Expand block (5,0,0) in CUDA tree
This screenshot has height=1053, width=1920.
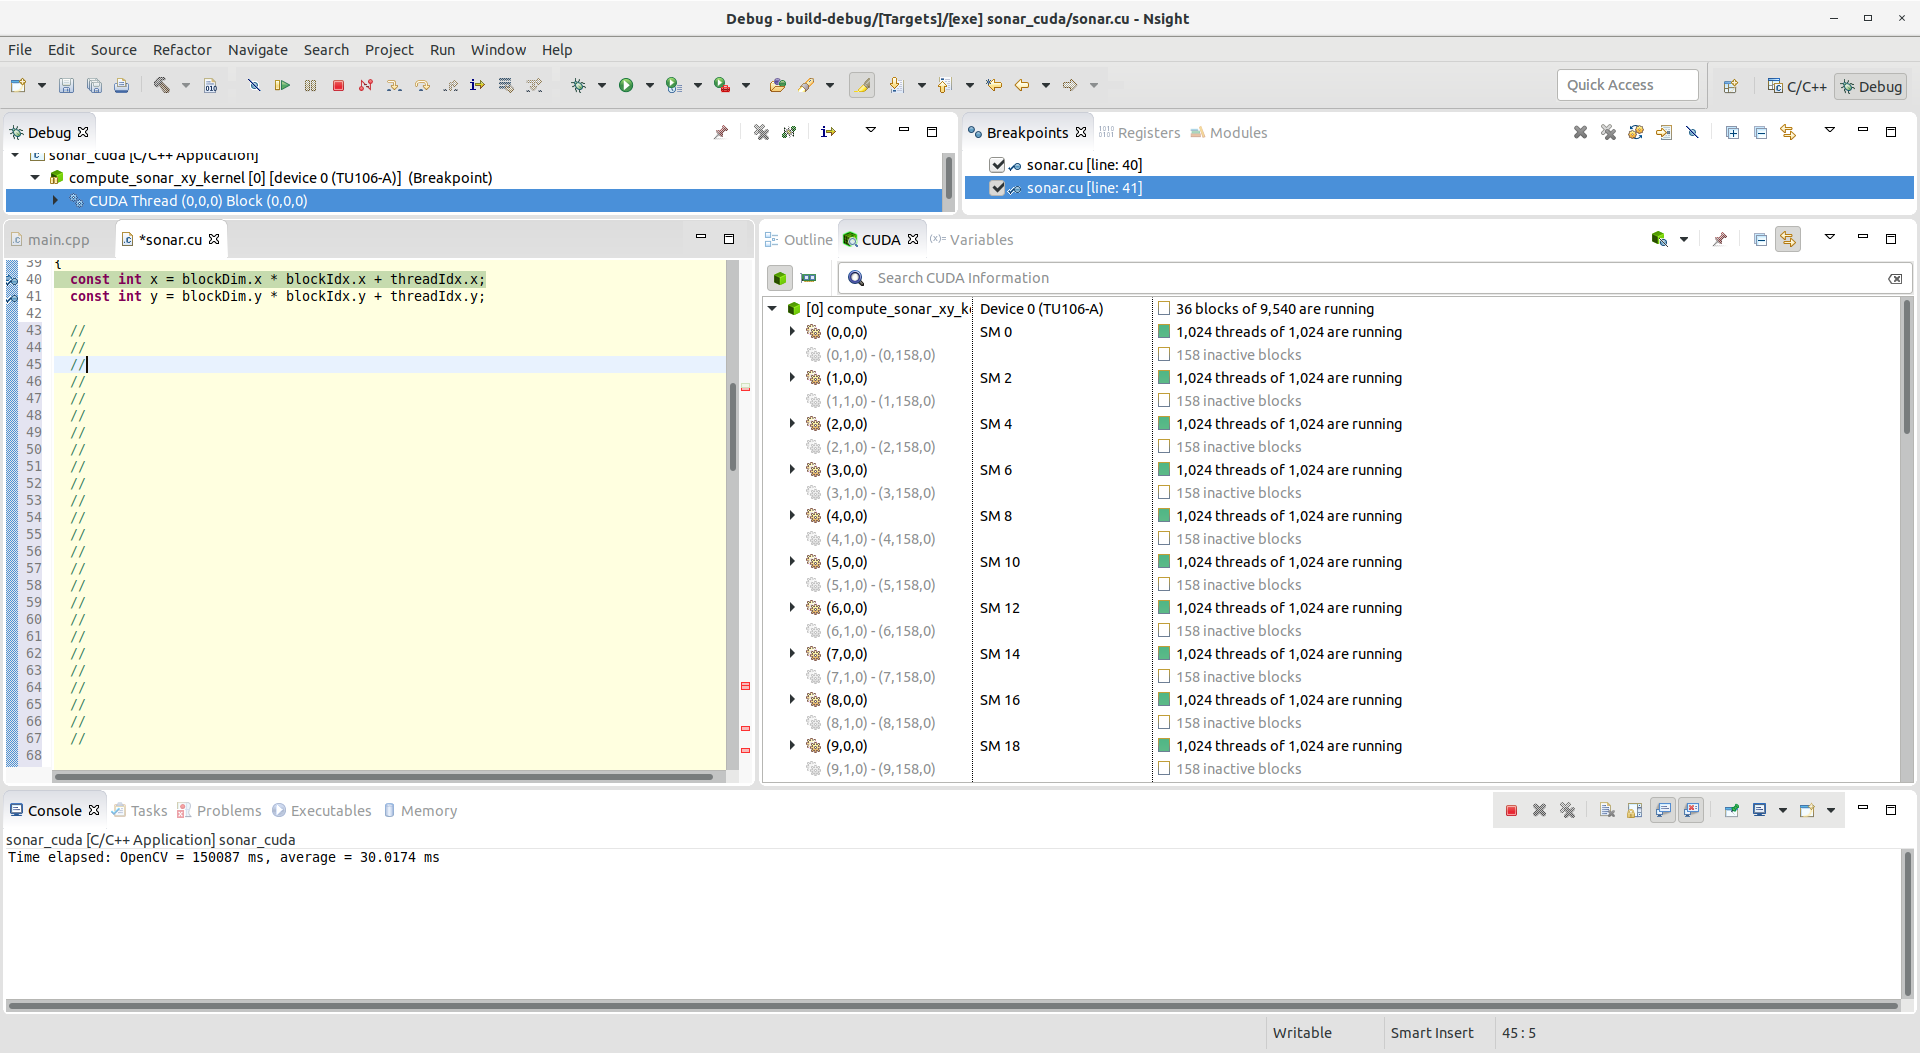point(793,562)
